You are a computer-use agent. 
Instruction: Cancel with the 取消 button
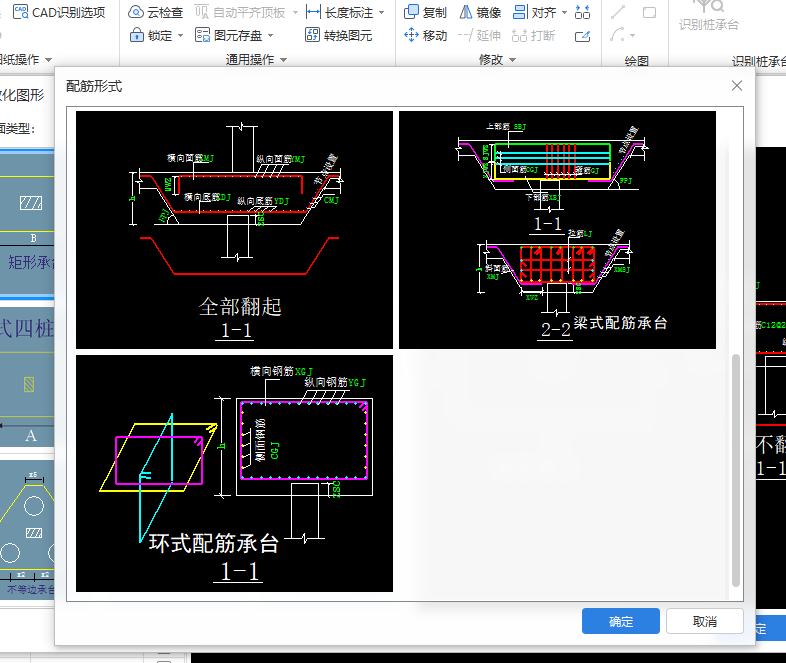[704, 621]
